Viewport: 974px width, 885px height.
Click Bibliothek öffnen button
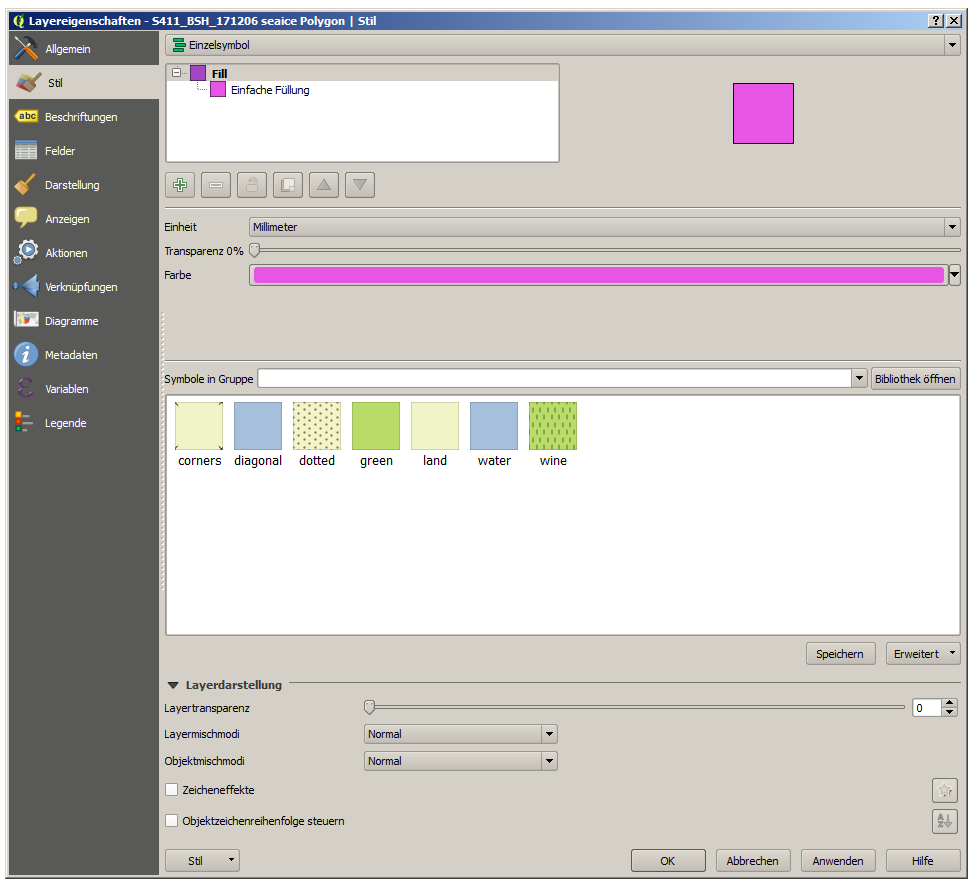(915, 378)
